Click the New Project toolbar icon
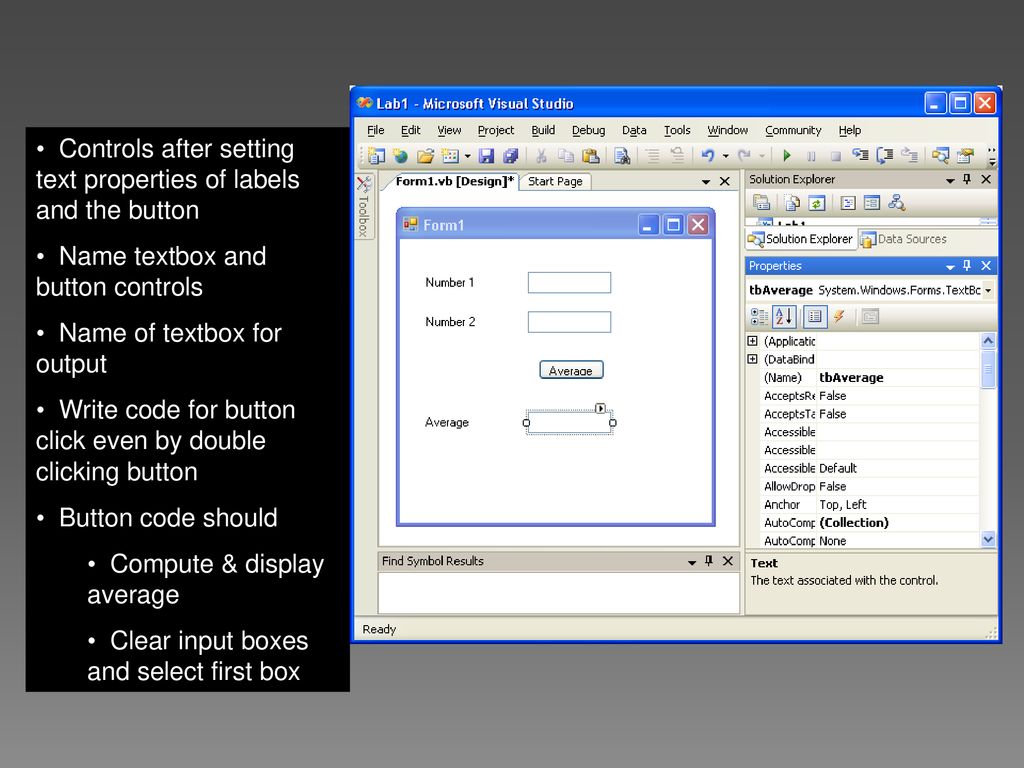Screen dimensions: 1024x768 [x=376, y=156]
